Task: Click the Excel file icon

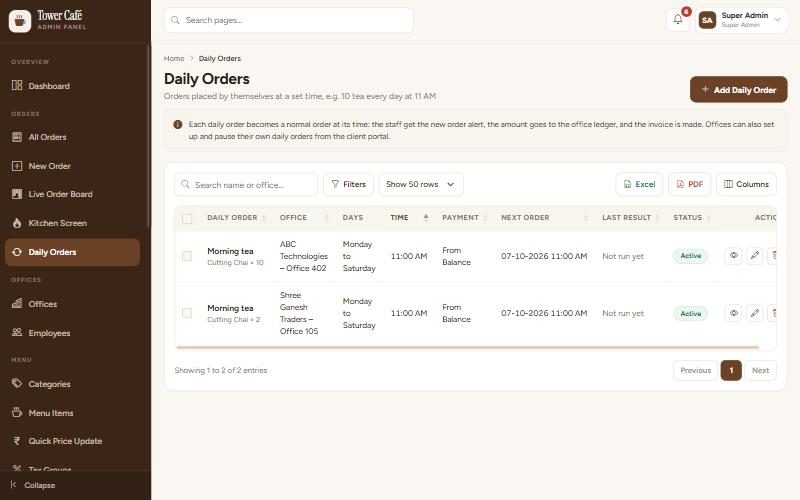Action: pos(628,184)
